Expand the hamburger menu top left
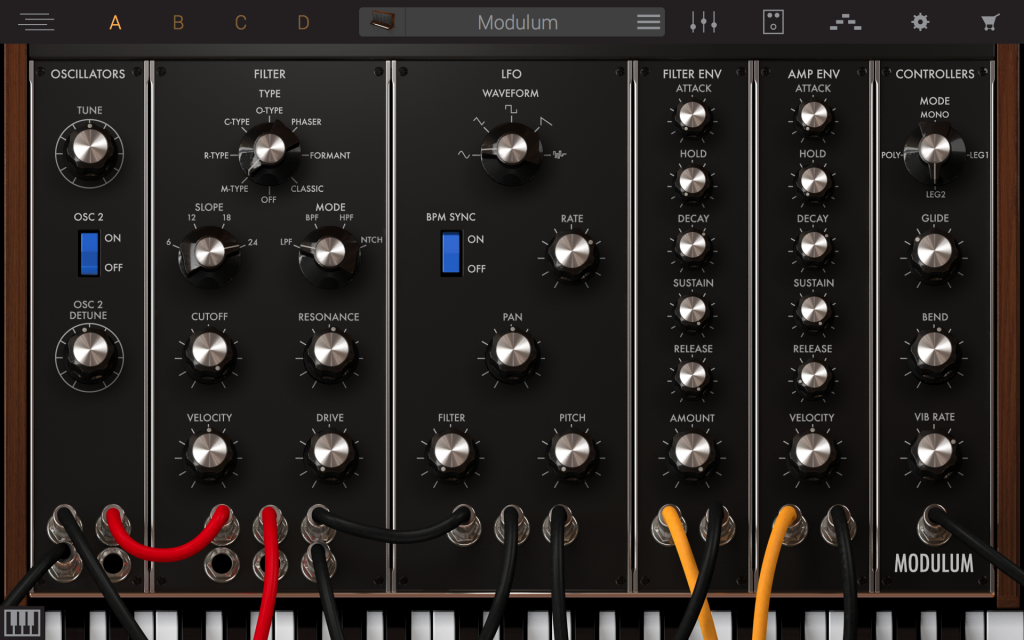Screen dimensions: 1024x640 point(37,21)
